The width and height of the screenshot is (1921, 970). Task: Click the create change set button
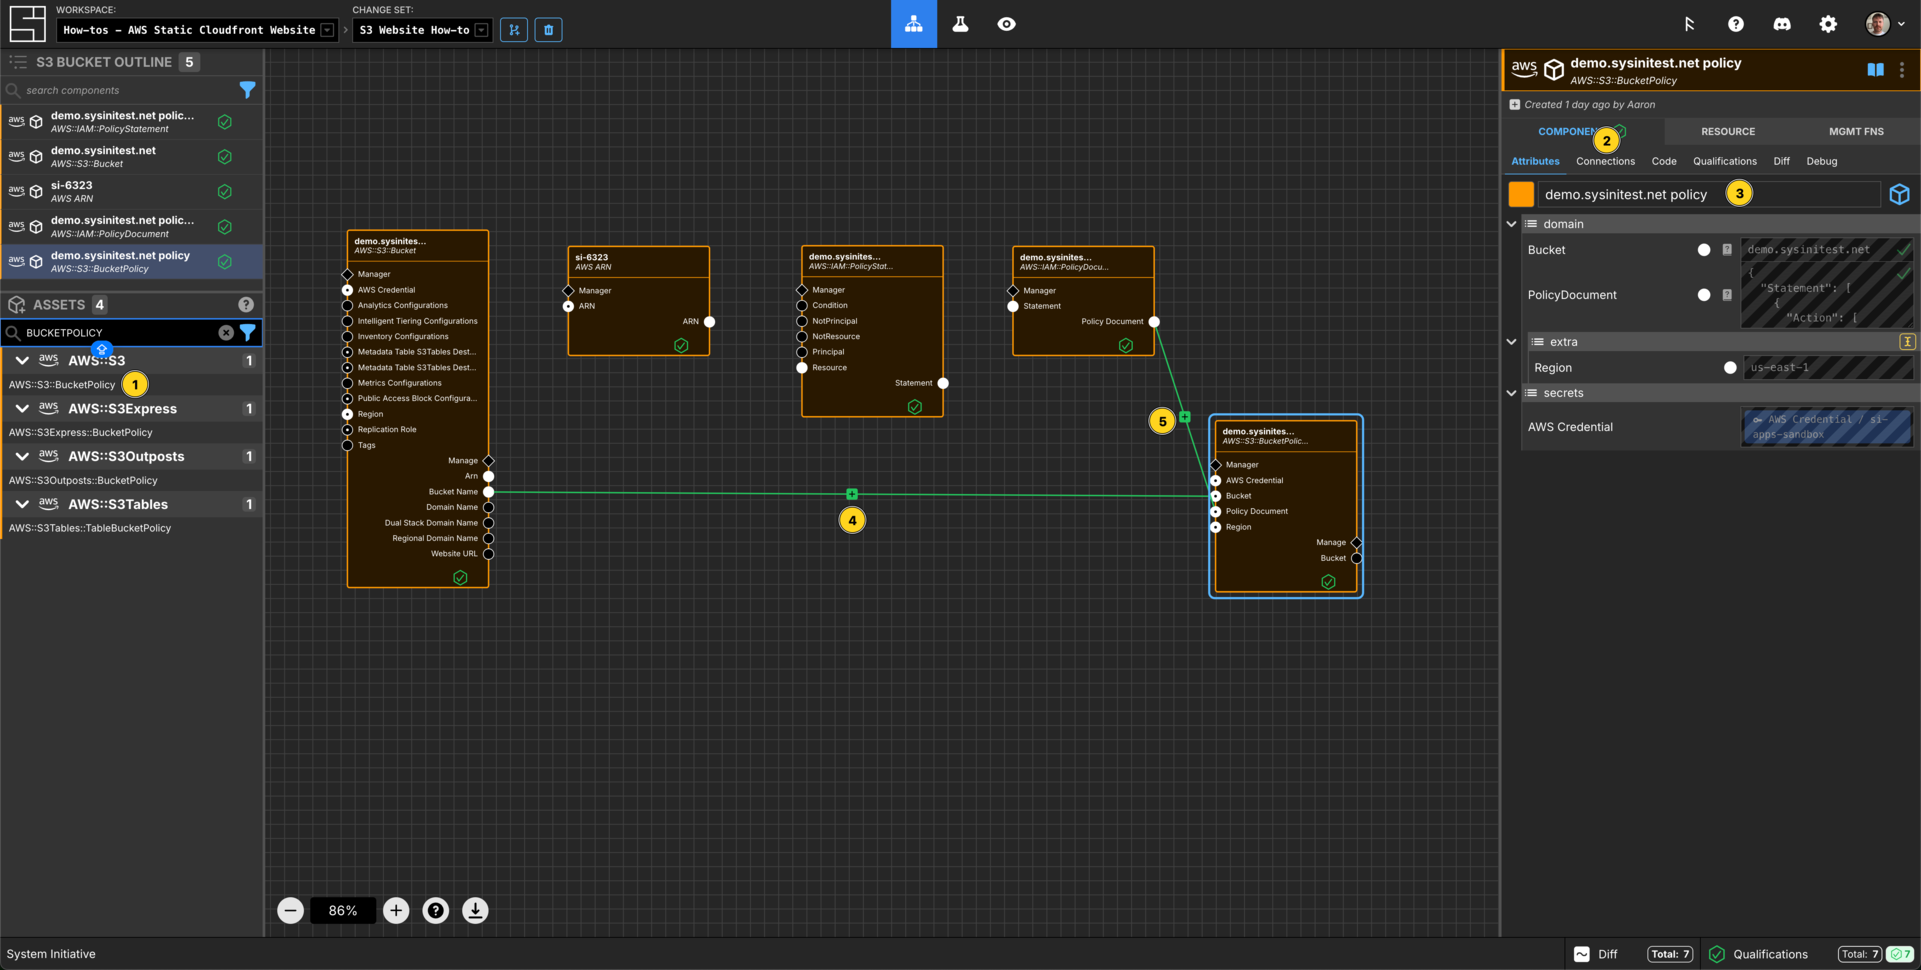[514, 30]
